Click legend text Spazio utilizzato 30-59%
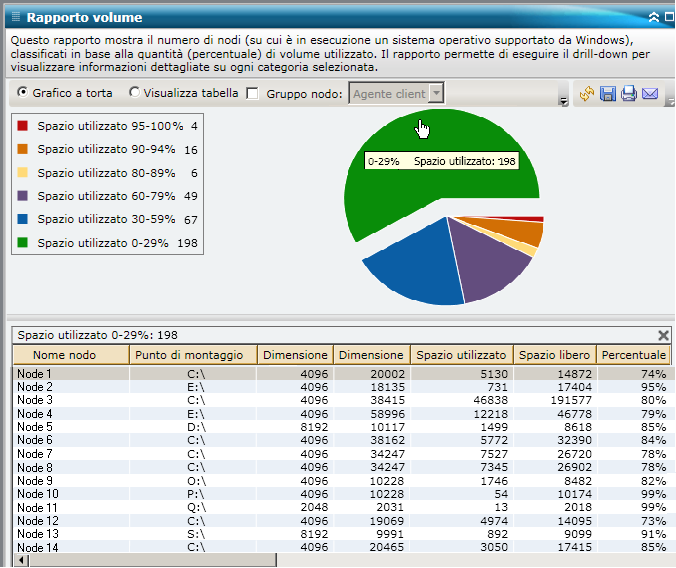 coord(106,219)
